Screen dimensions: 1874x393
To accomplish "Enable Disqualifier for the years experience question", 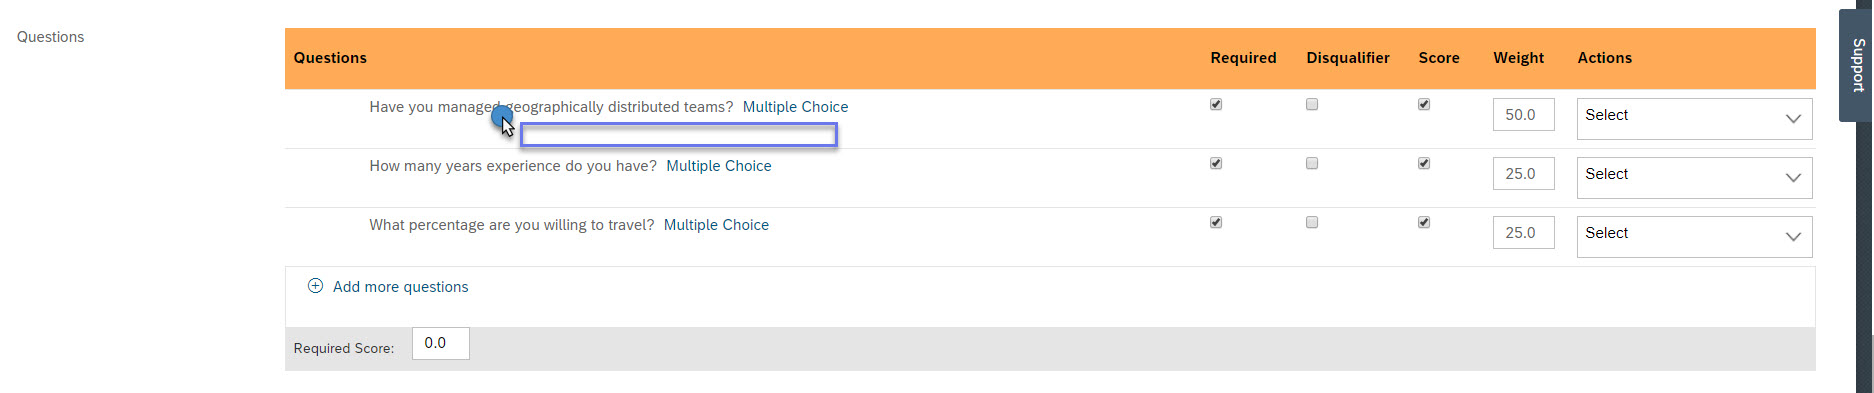I will 1312,163.
